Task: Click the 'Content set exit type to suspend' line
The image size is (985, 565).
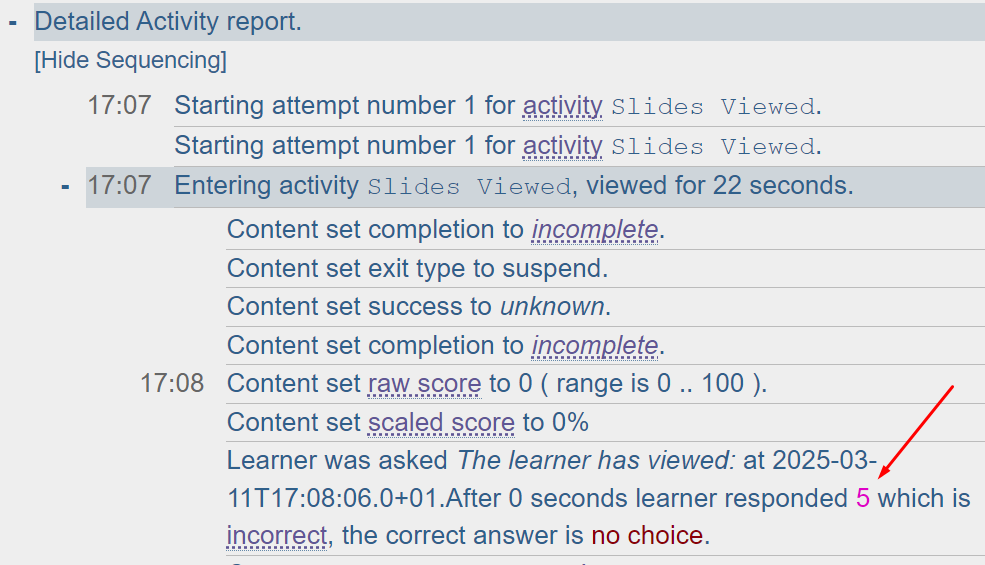Action: (x=417, y=268)
